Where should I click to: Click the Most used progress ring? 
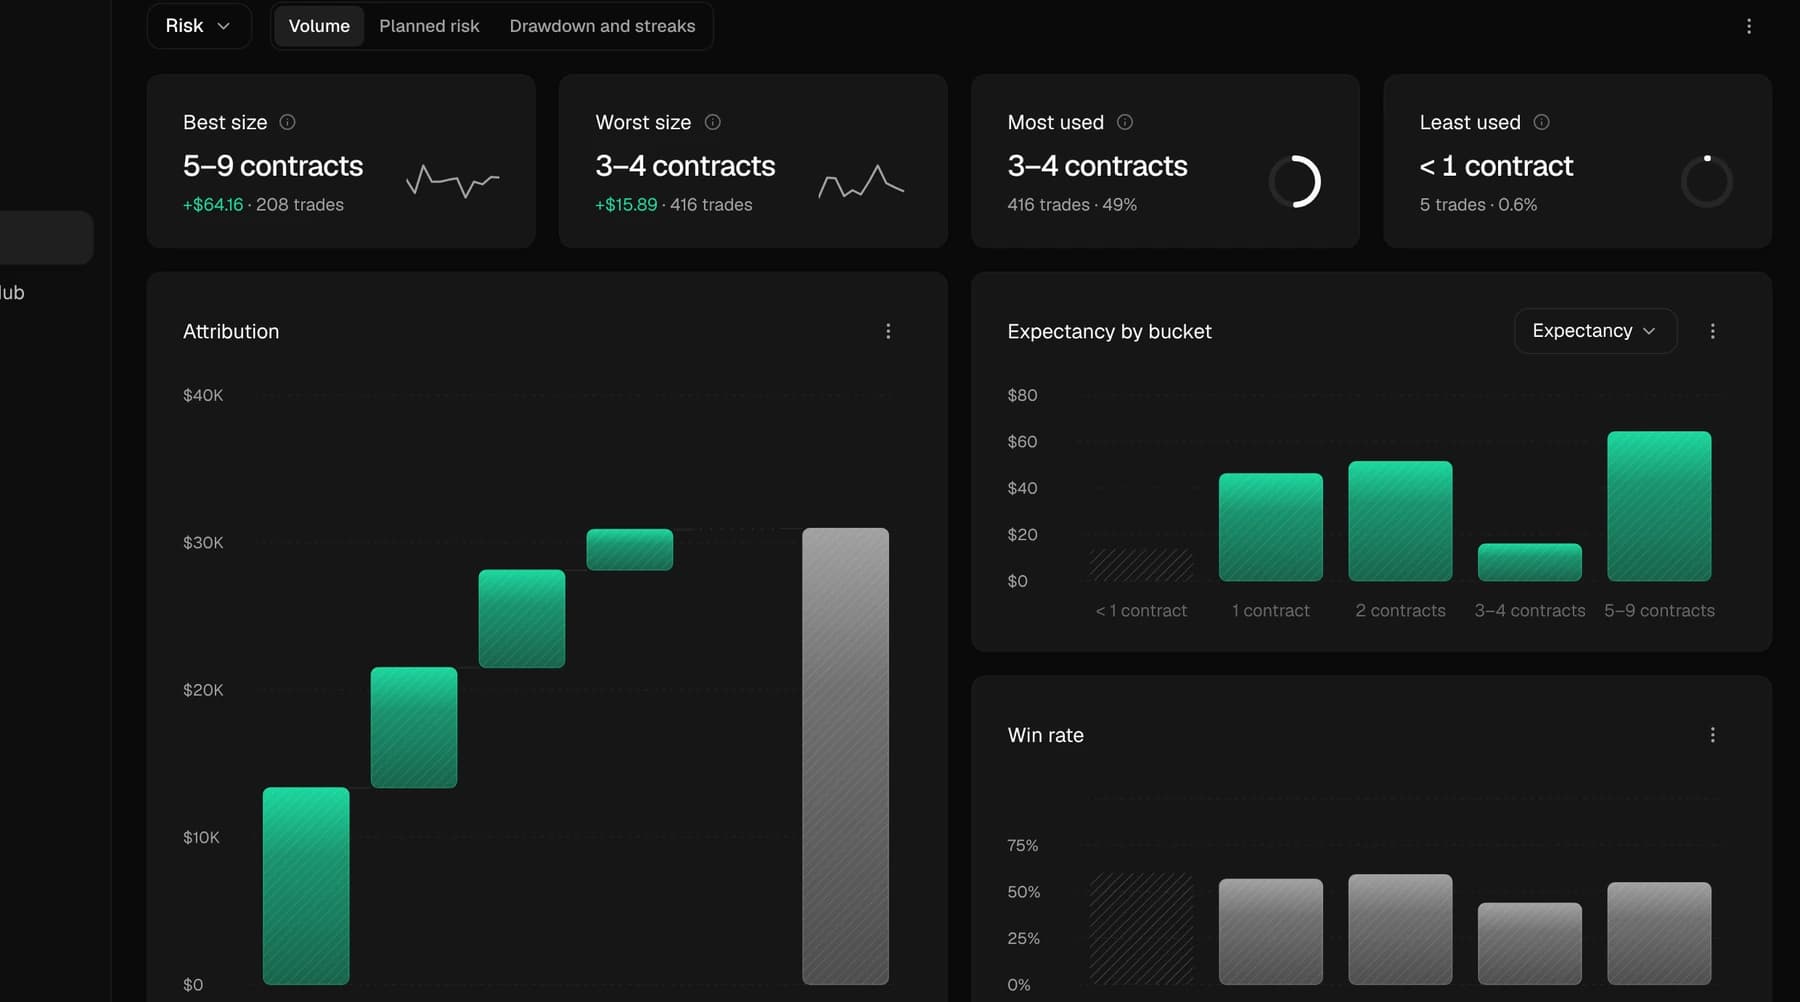click(x=1295, y=181)
